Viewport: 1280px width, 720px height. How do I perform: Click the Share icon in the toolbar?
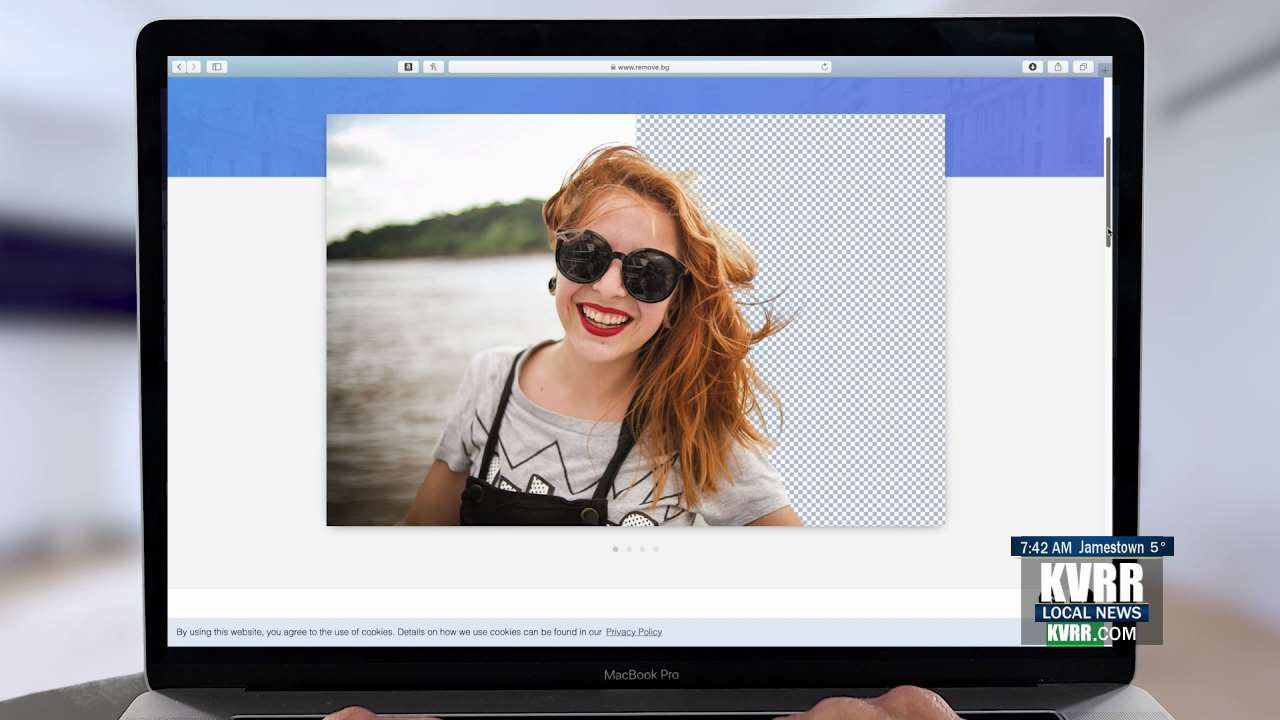[x=1057, y=67]
